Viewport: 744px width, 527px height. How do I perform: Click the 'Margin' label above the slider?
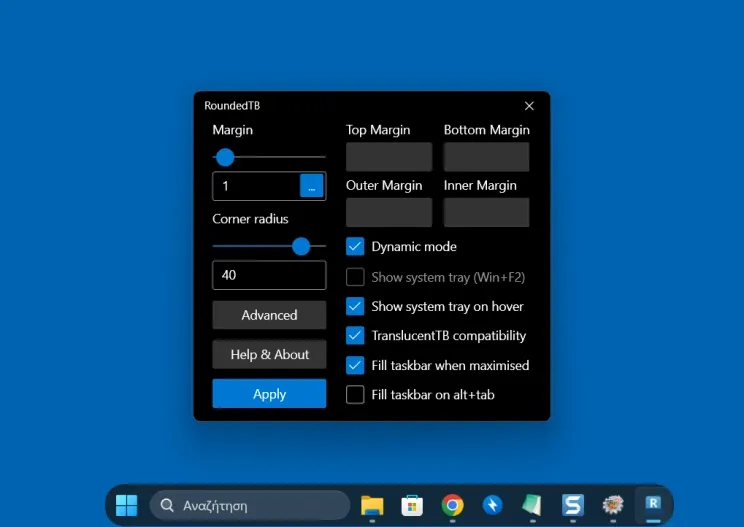pyautogui.click(x=232, y=130)
